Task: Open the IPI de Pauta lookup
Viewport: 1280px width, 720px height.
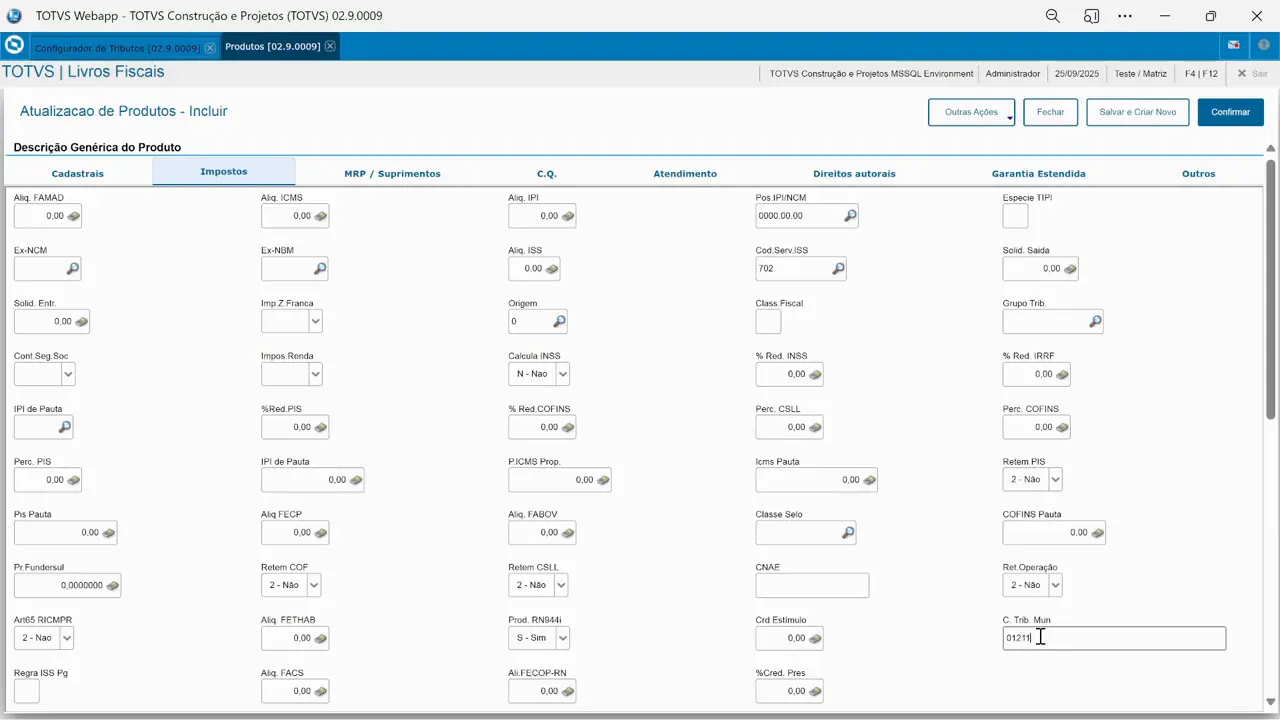Action: [64, 426]
